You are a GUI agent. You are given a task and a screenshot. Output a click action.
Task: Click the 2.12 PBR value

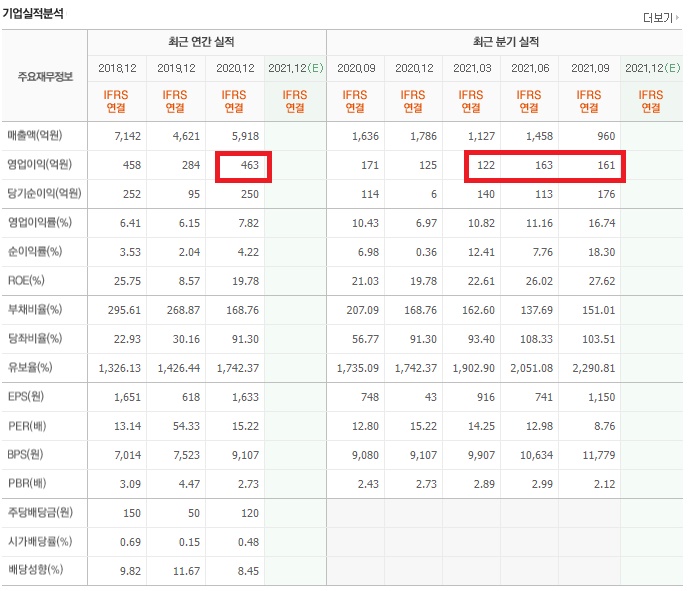tap(604, 485)
